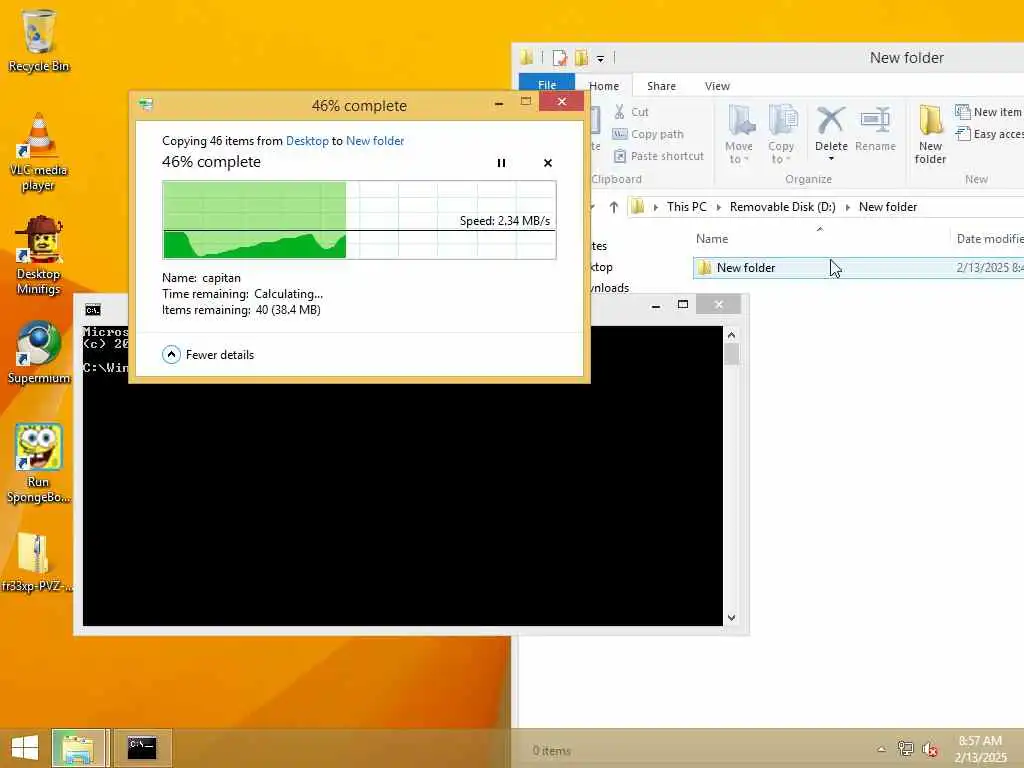The image size is (1024, 768).
Task: Follow the New folder destination link
Action: tap(375, 140)
